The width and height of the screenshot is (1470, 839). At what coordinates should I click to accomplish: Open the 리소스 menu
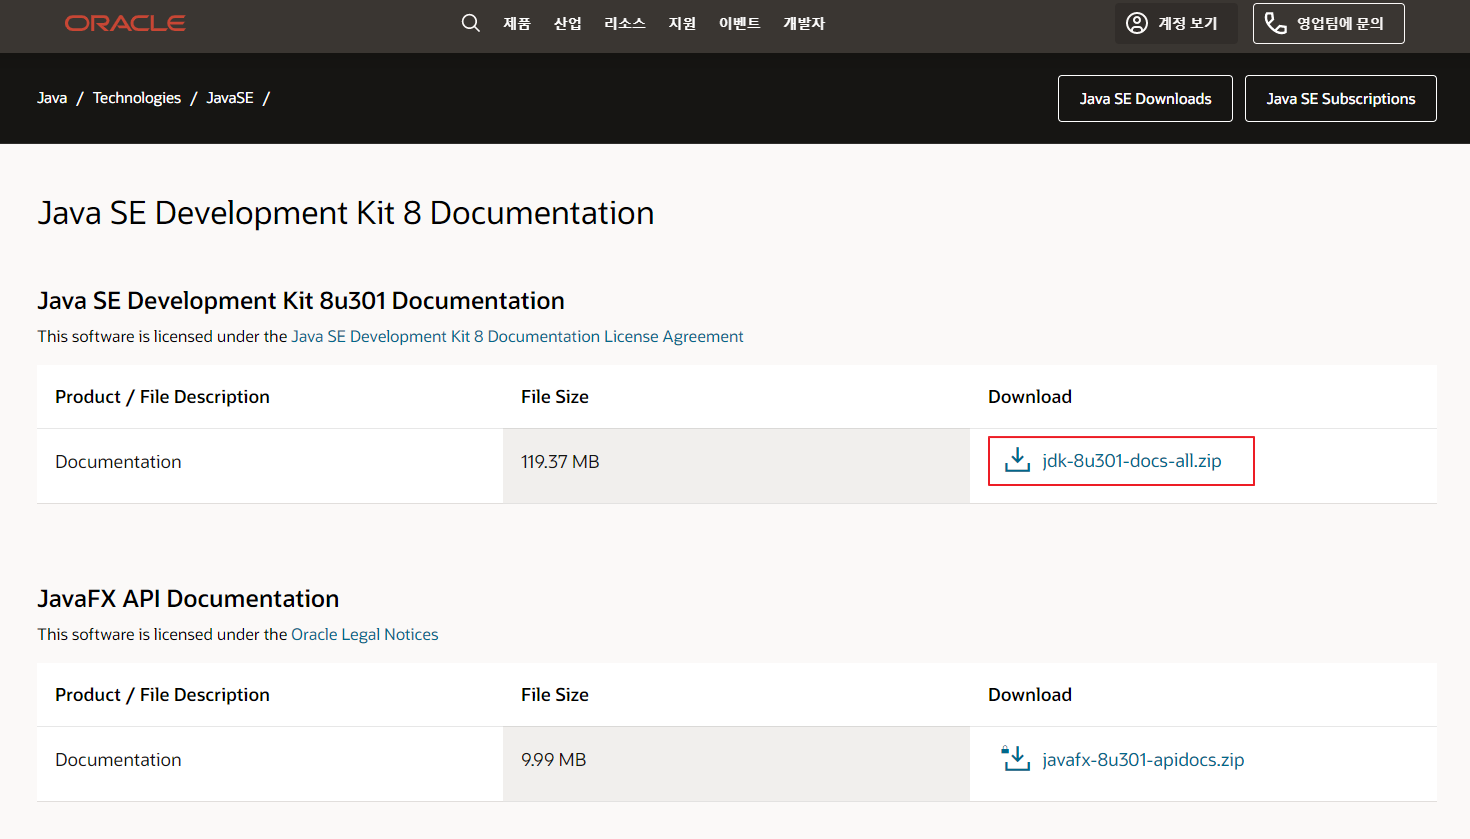point(625,23)
